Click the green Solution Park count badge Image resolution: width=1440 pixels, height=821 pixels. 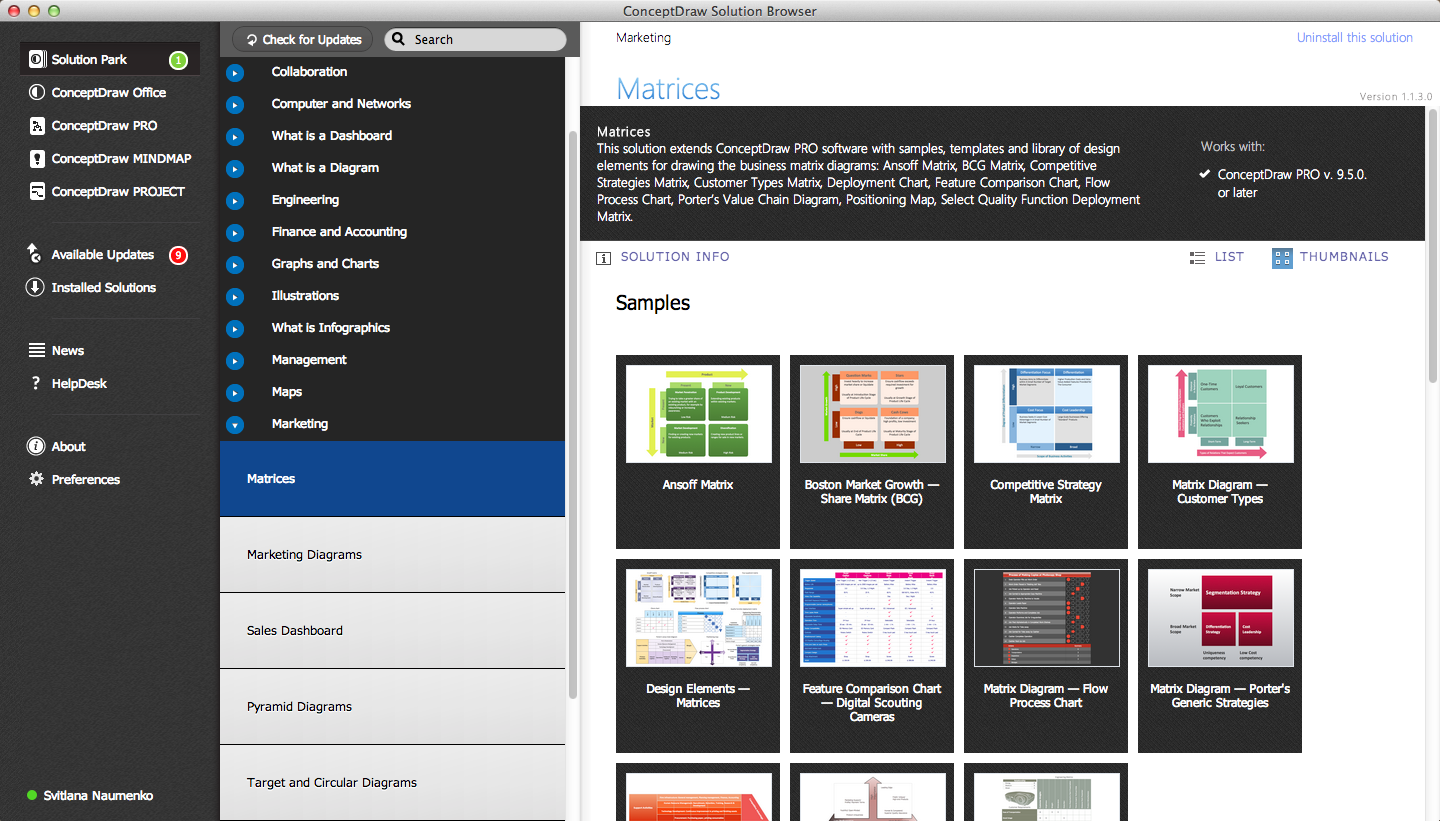[178, 60]
